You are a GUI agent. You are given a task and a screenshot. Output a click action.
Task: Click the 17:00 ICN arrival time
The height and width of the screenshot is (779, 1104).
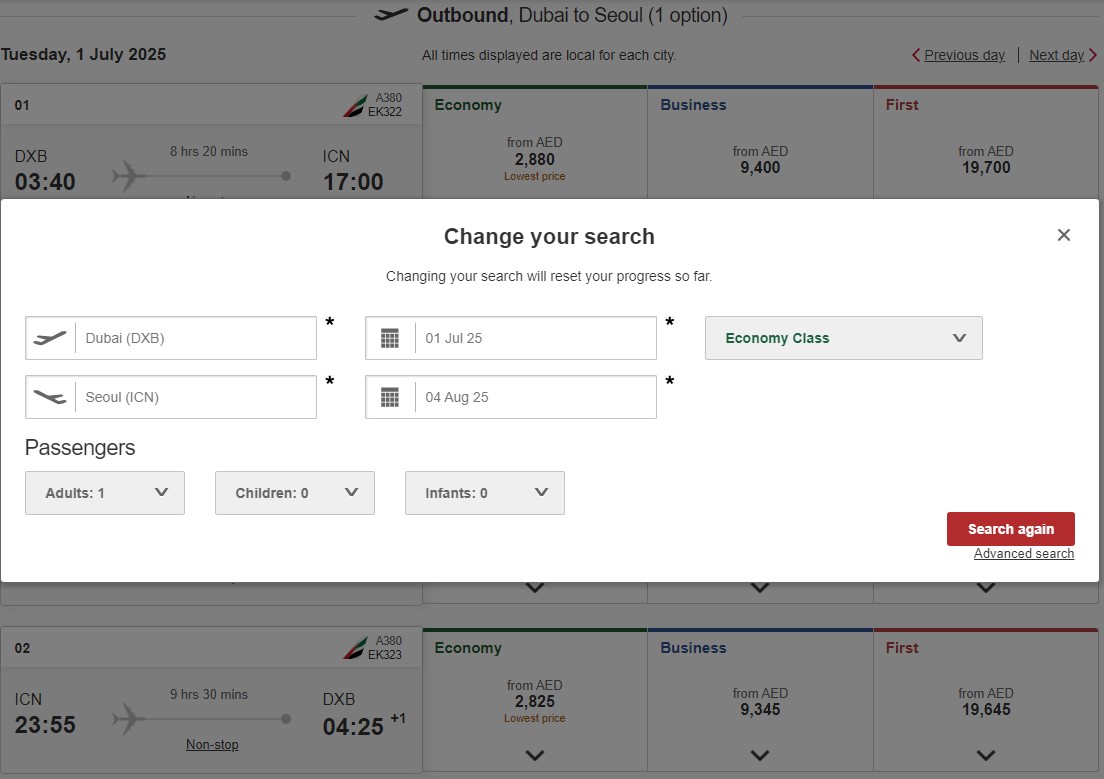pyautogui.click(x=353, y=182)
